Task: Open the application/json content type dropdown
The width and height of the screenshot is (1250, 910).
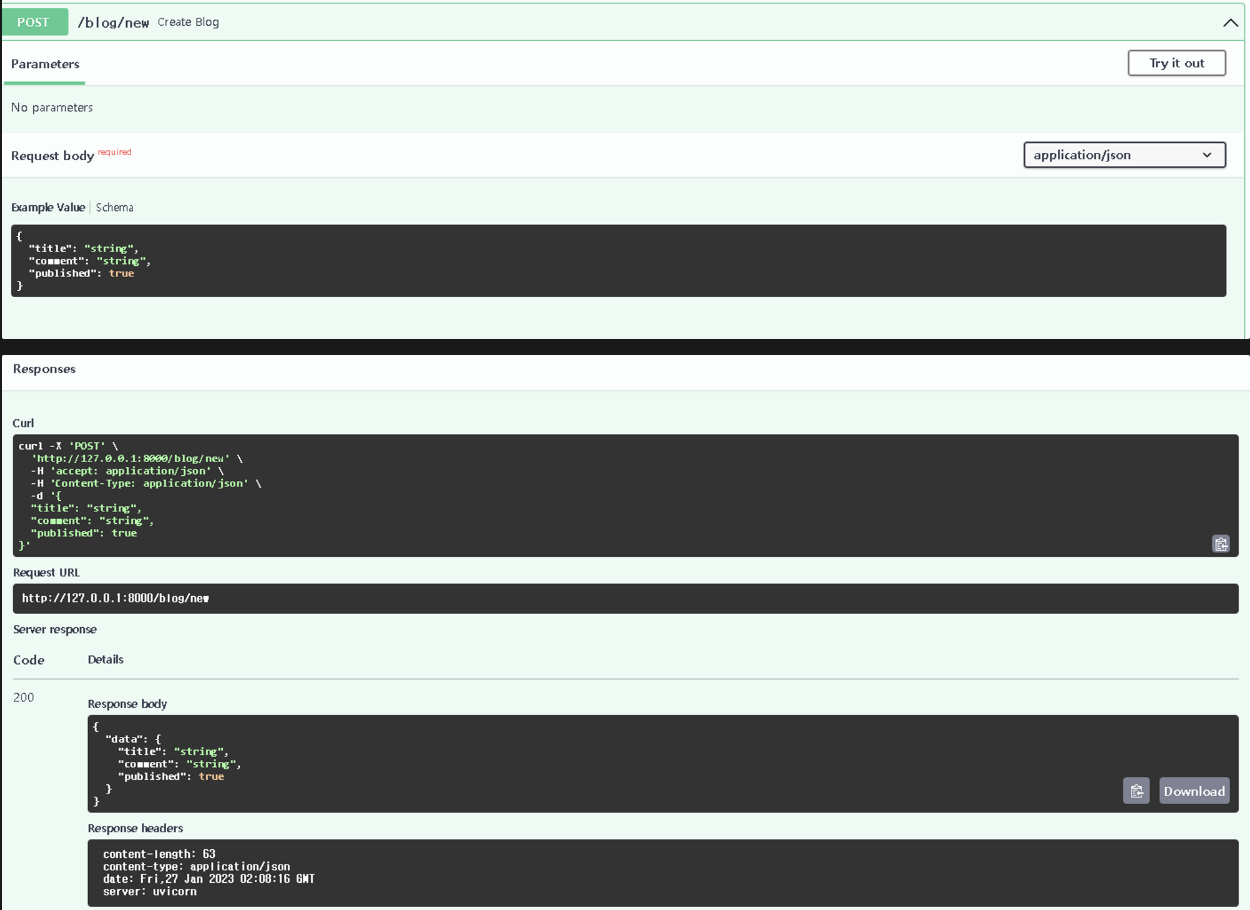Action: [1124, 155]
